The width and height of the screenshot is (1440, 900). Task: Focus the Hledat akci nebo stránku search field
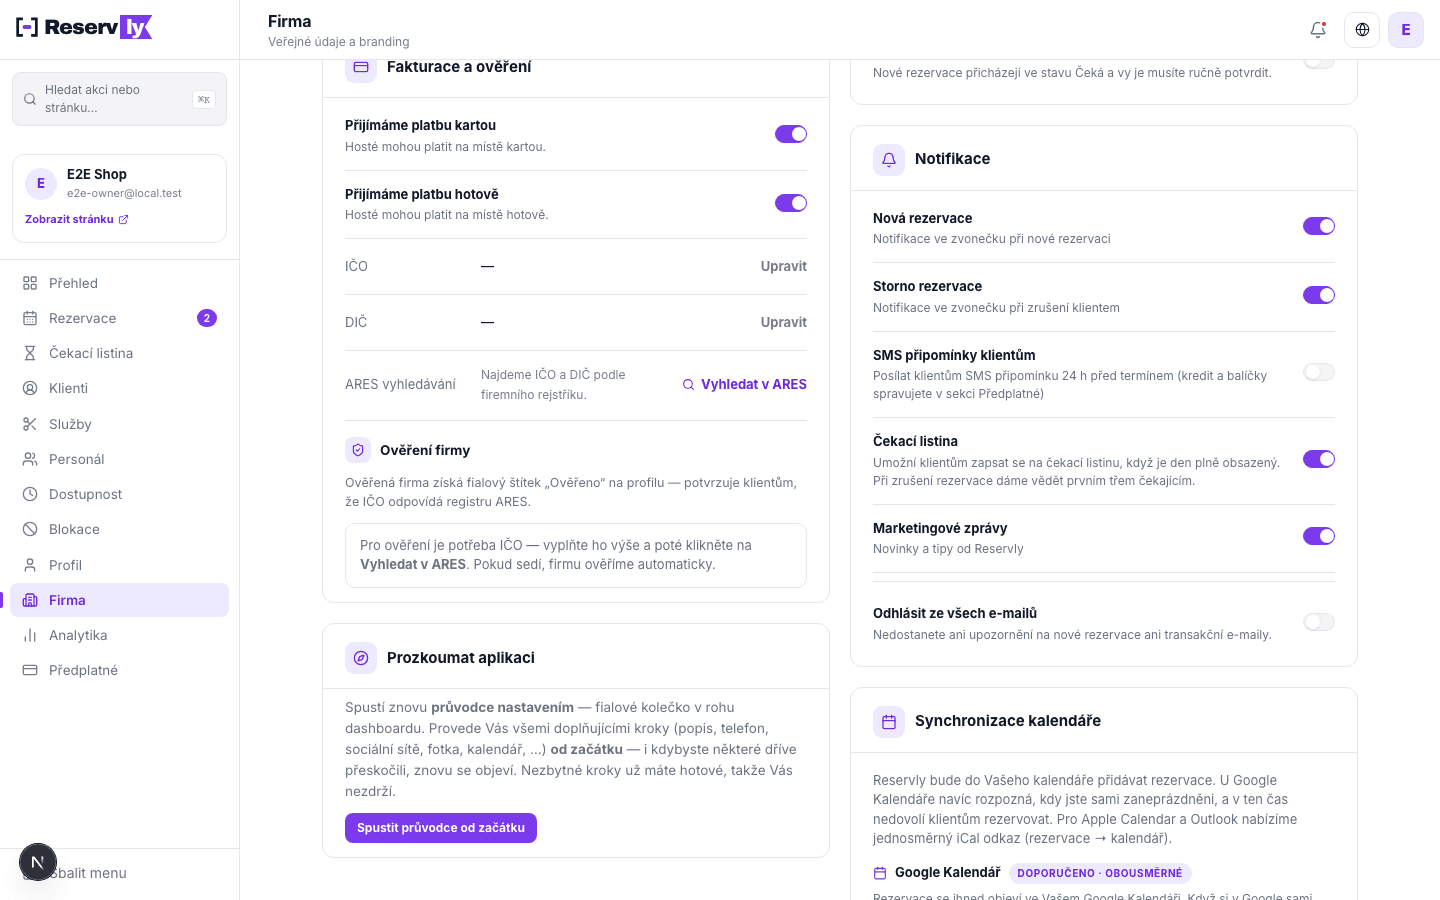click(119, 99)
